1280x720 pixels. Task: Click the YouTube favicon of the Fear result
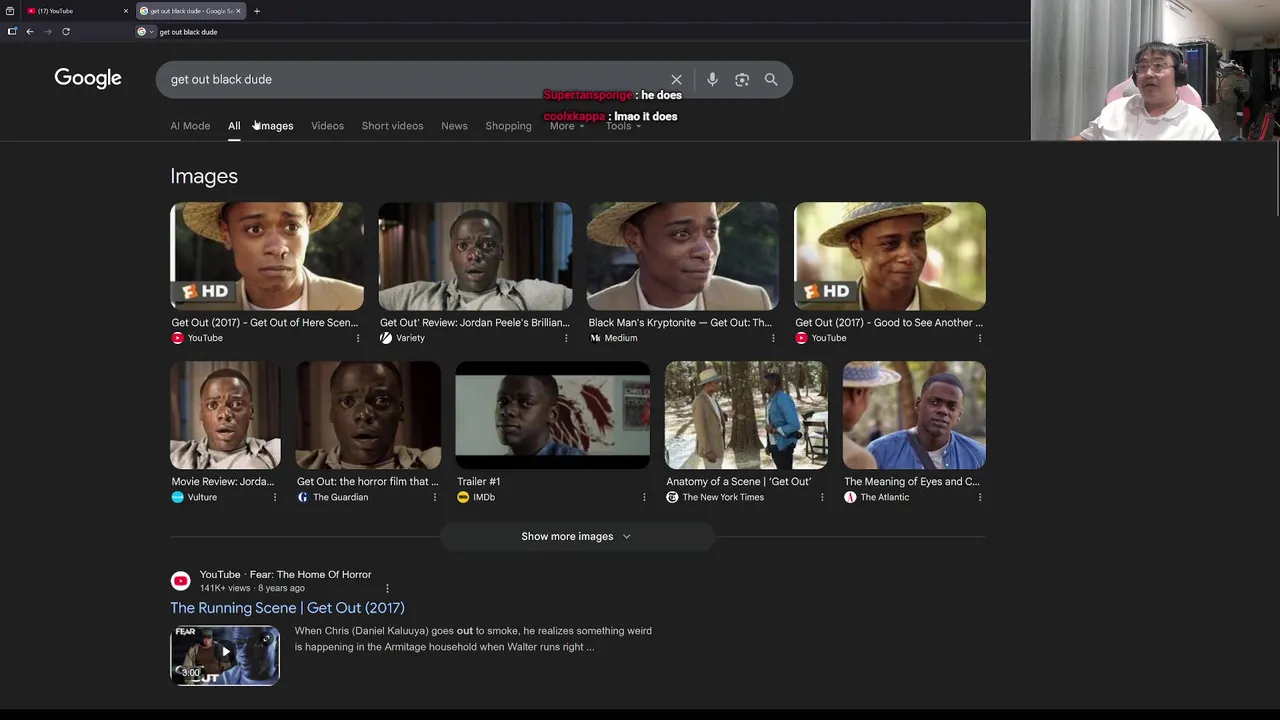point(181,581)
